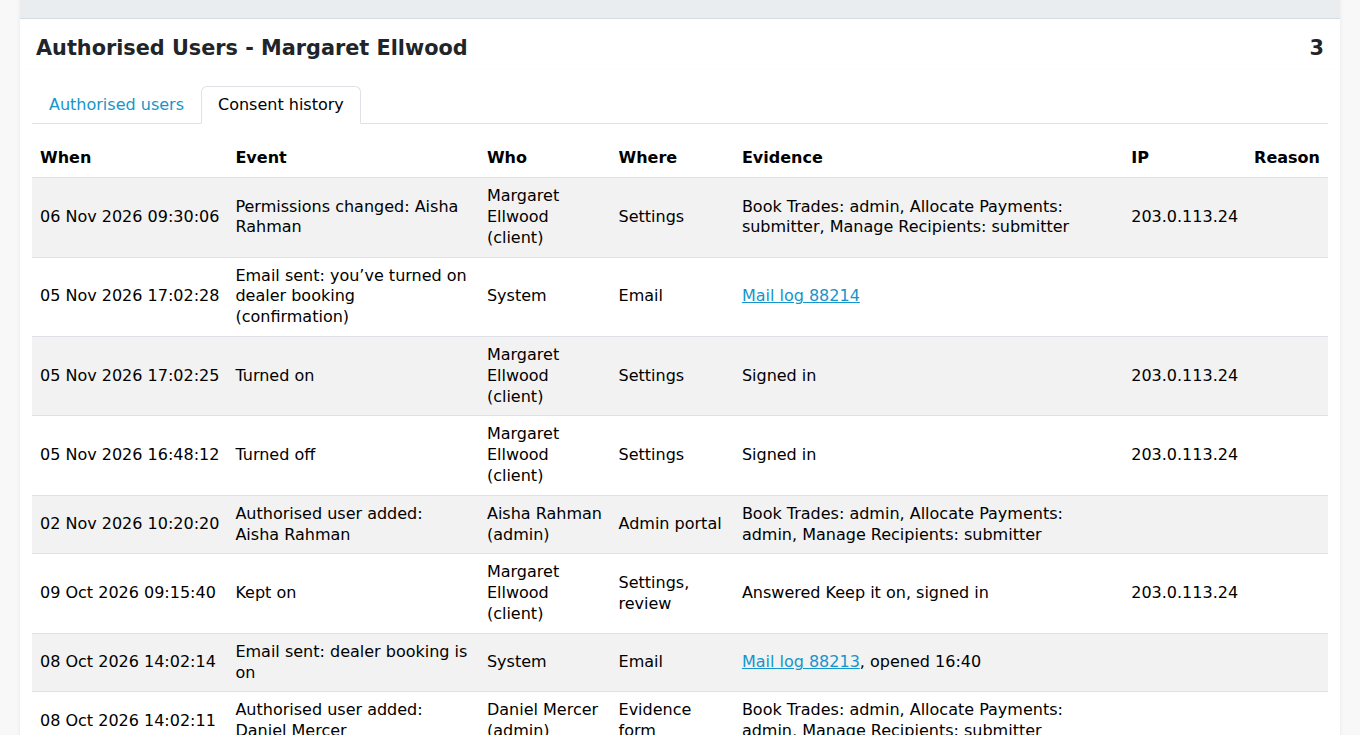Click 'Authorised user added: Aisha Rahman' event
Image resolution: width=1360 pixels, height=735 pixels.
point(329,524)
